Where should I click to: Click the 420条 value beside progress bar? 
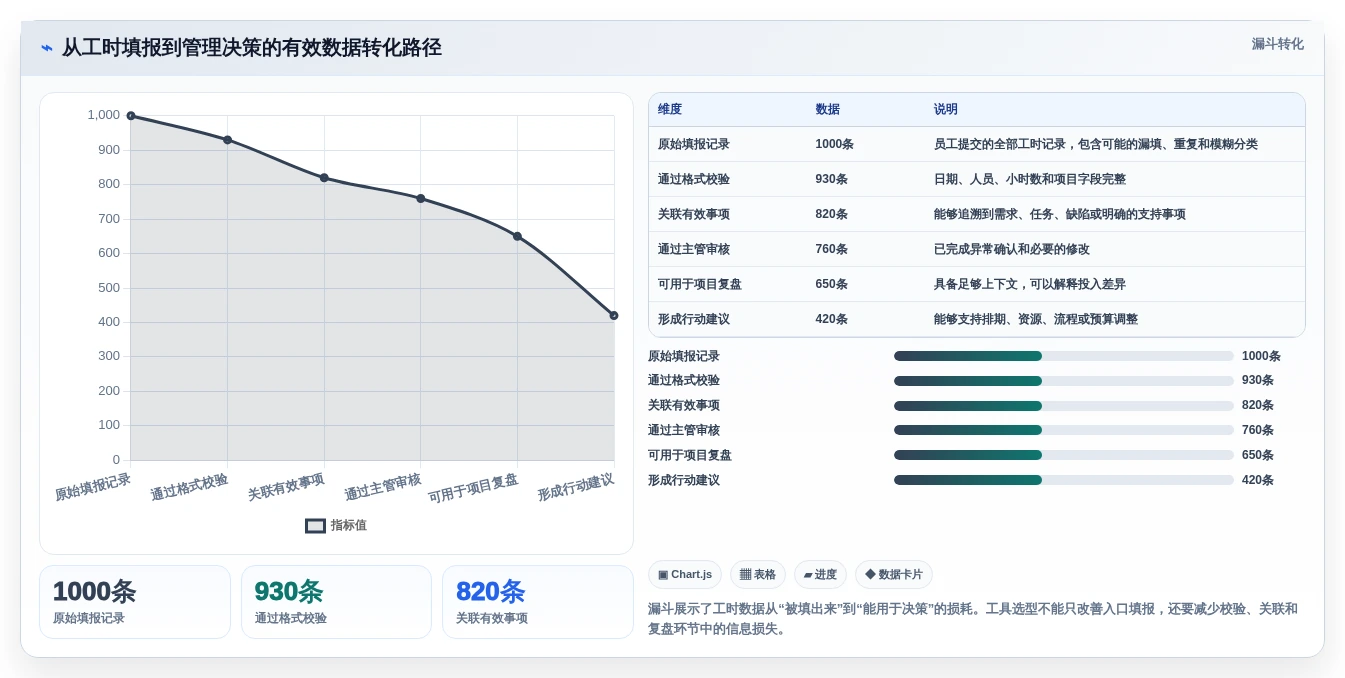click(x=1258, y=480)
